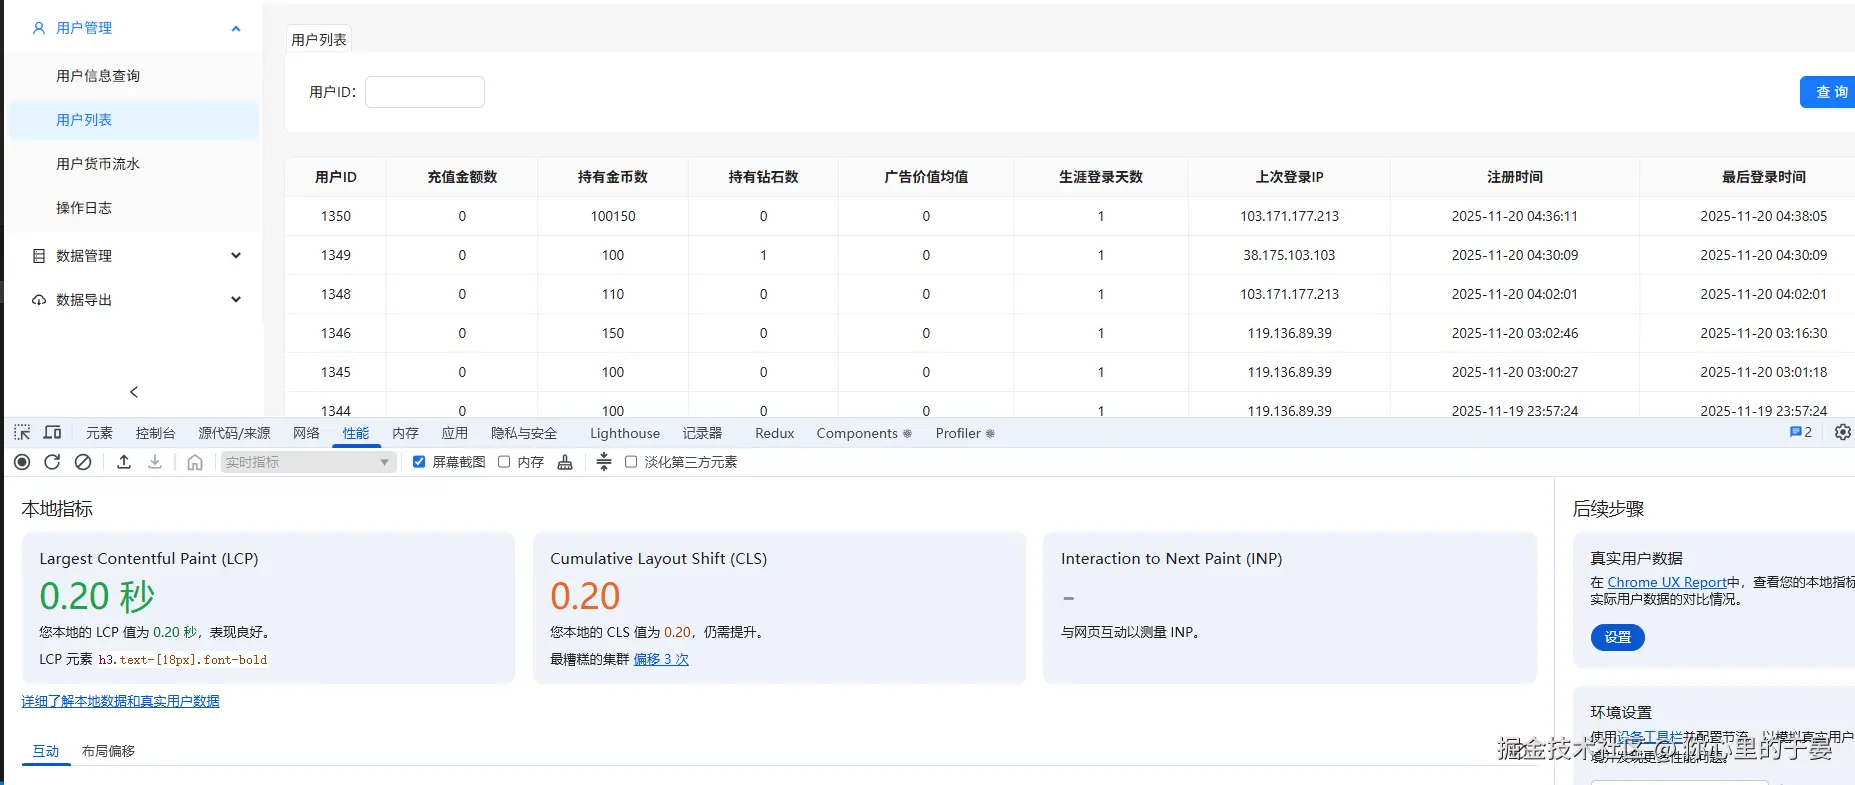Click the 偏移 3 次 link

point(661,659)
